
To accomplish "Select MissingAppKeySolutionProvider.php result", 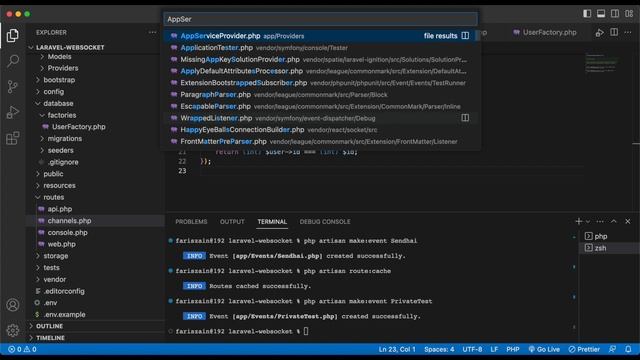I will click(x=320, y=60).
